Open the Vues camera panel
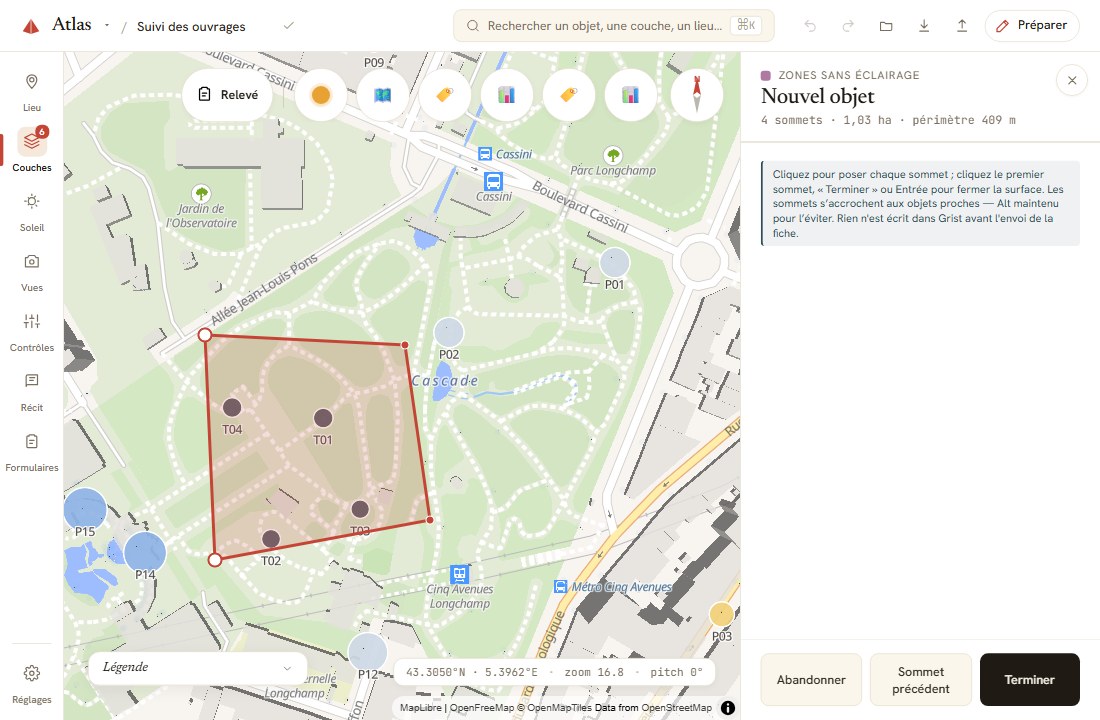1100x720 pixels. [x=32, y=273]
